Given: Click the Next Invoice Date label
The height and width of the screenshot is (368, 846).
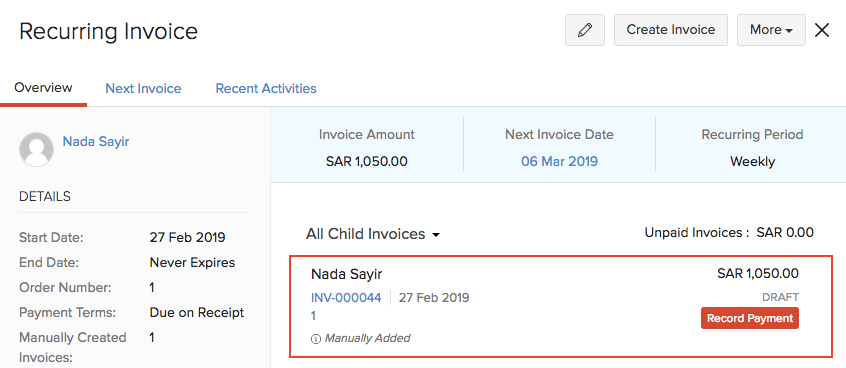Looking at the screenshot, I should click(559, 134).
